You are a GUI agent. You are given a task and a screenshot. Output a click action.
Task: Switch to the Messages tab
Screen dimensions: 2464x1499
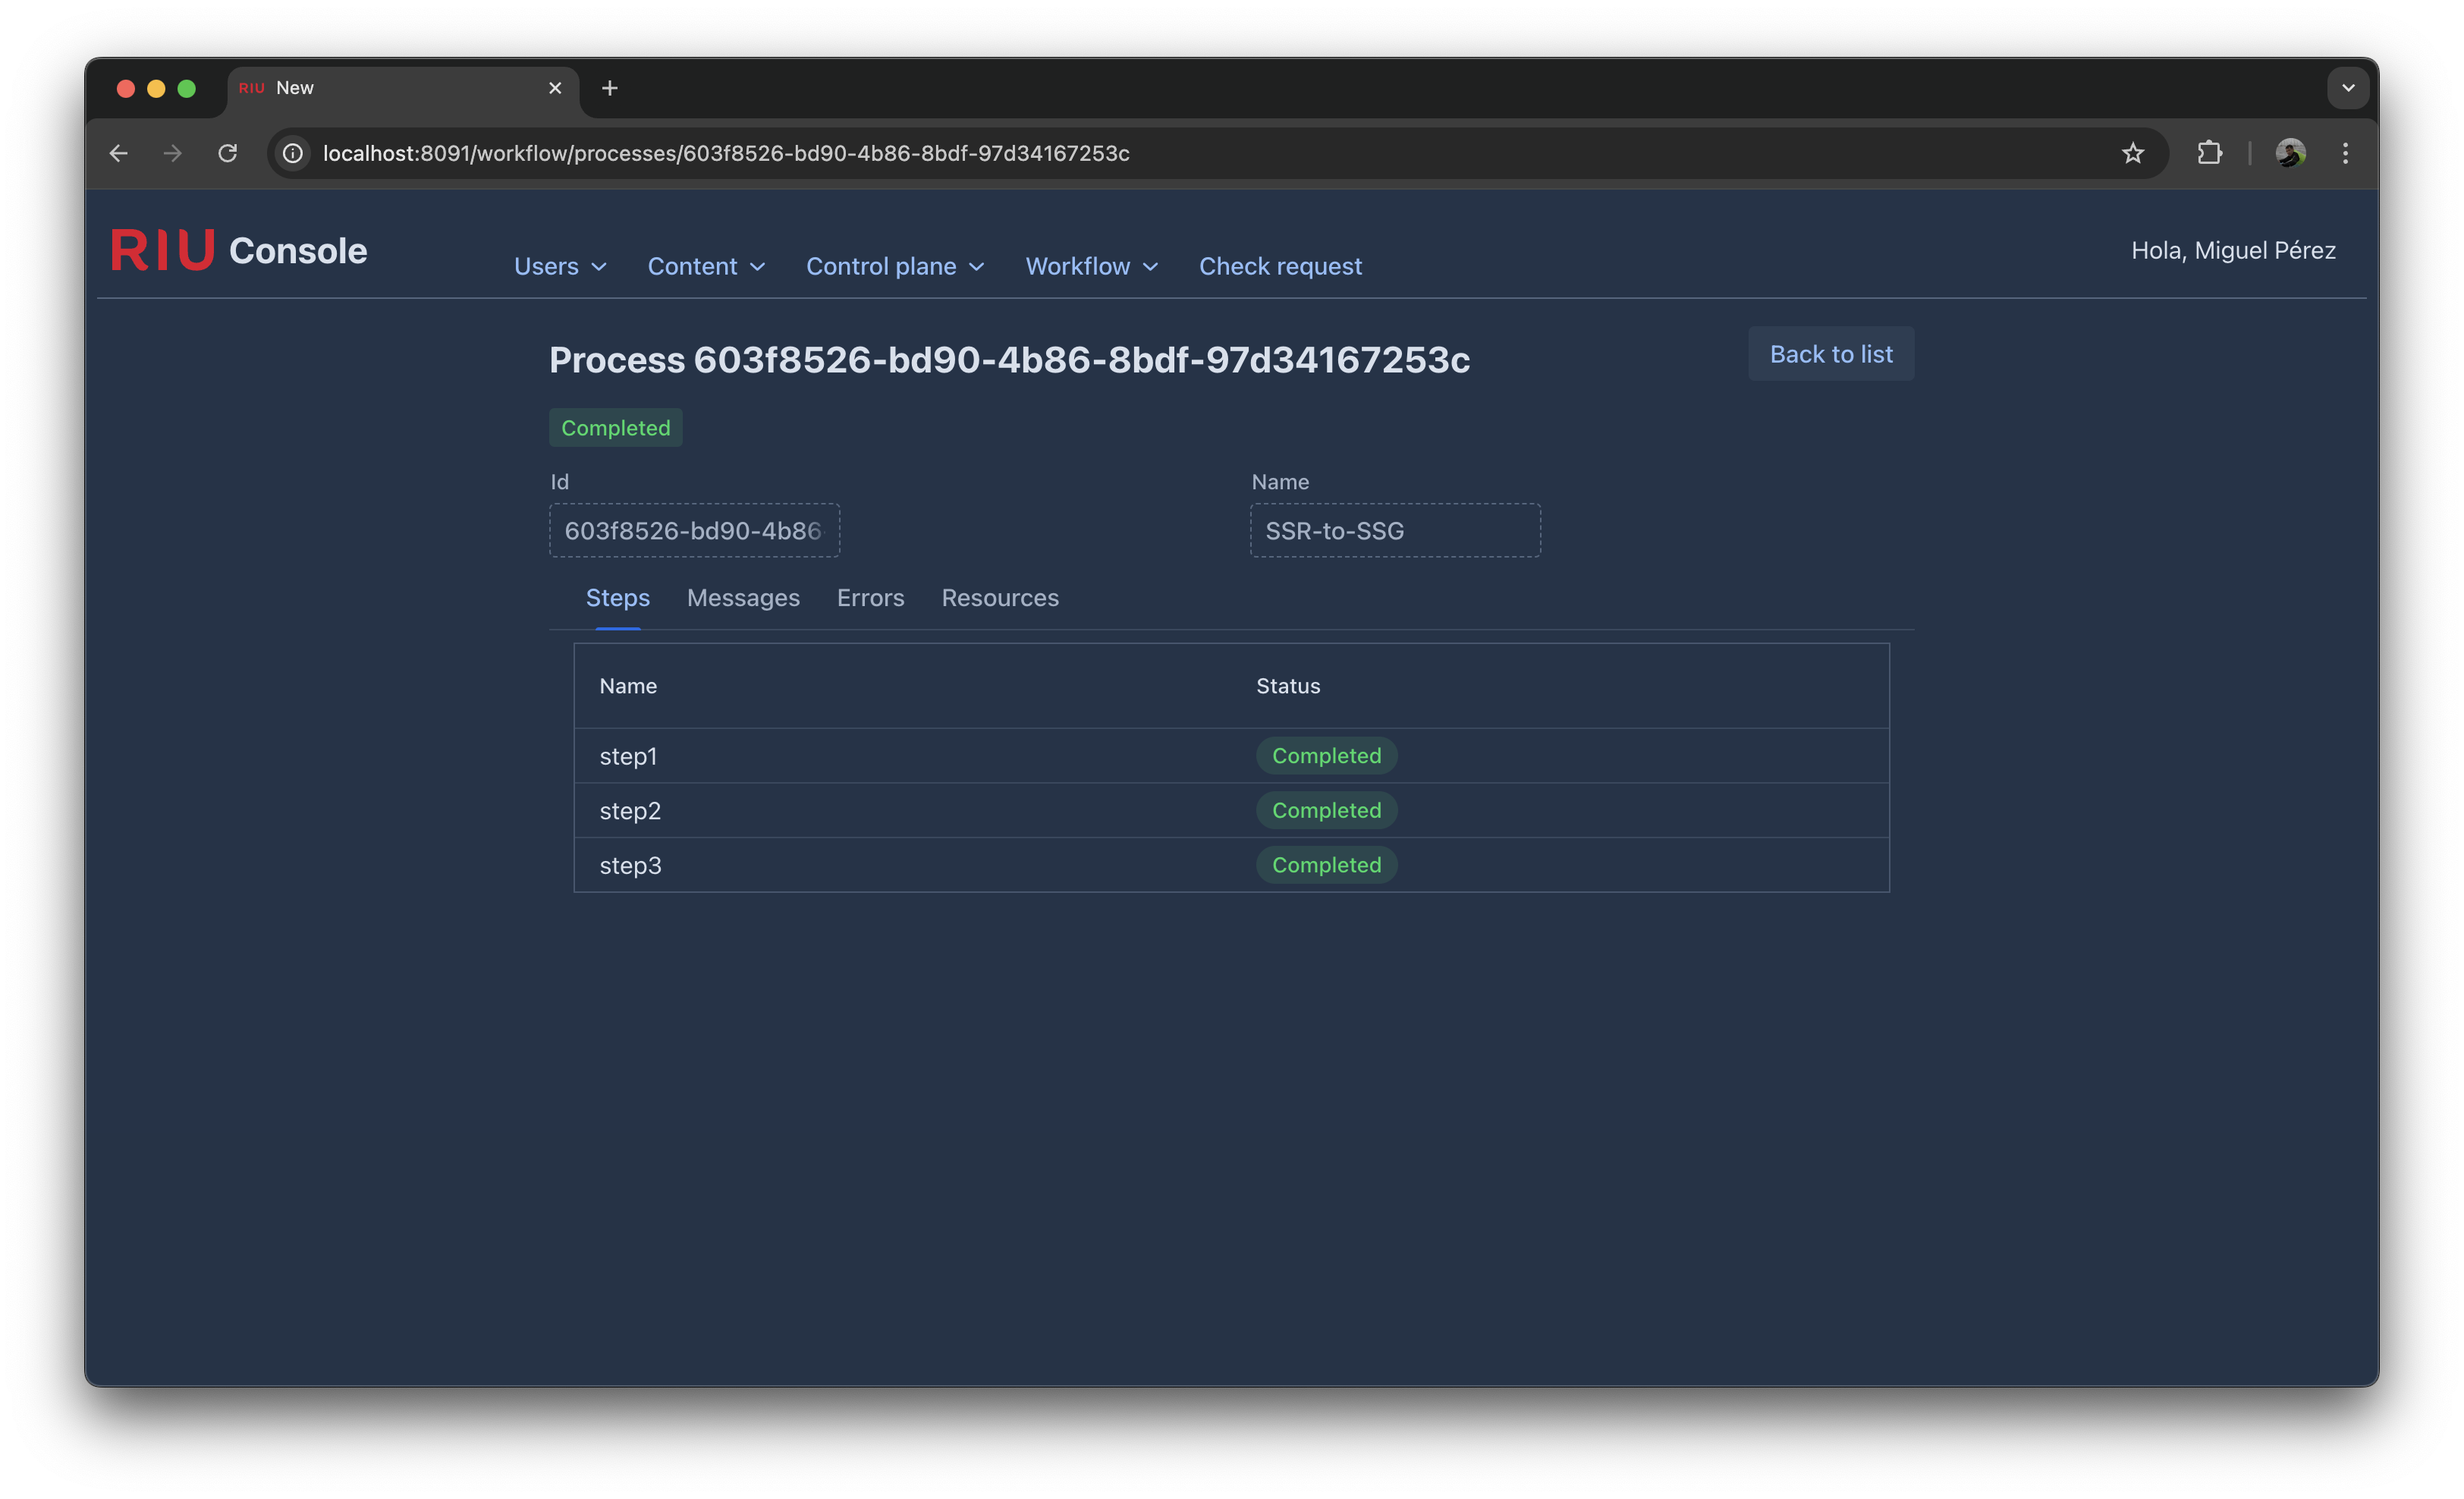(x=743, y=597)
